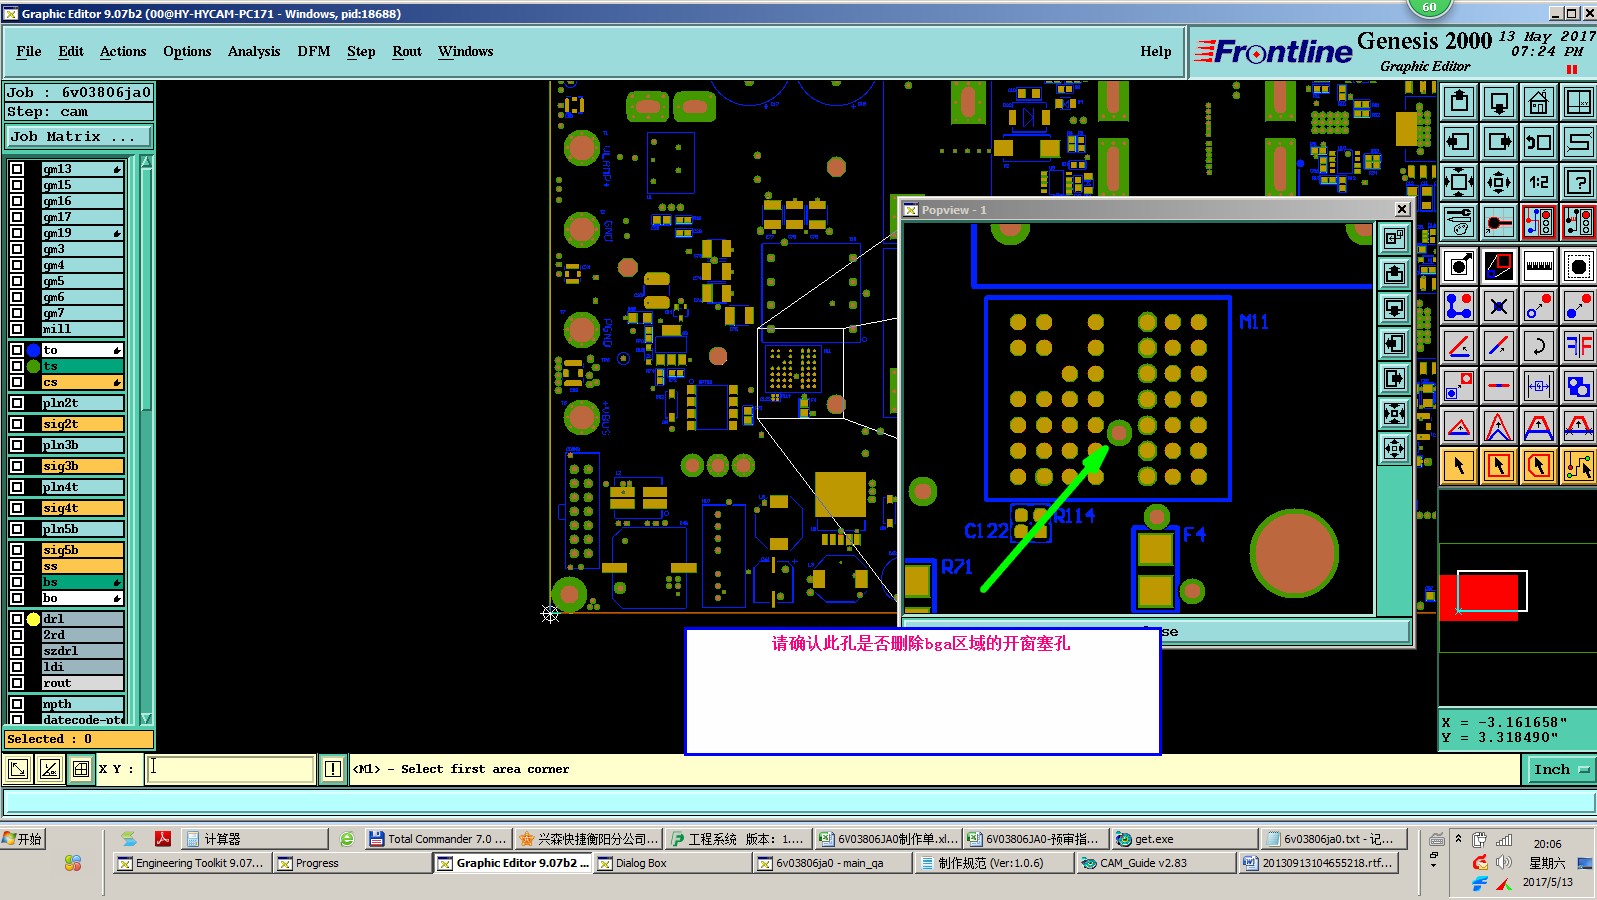1597x900 pixels.
Task: Click the blue color dot on 'to' layer
Action: pos(34,350)
